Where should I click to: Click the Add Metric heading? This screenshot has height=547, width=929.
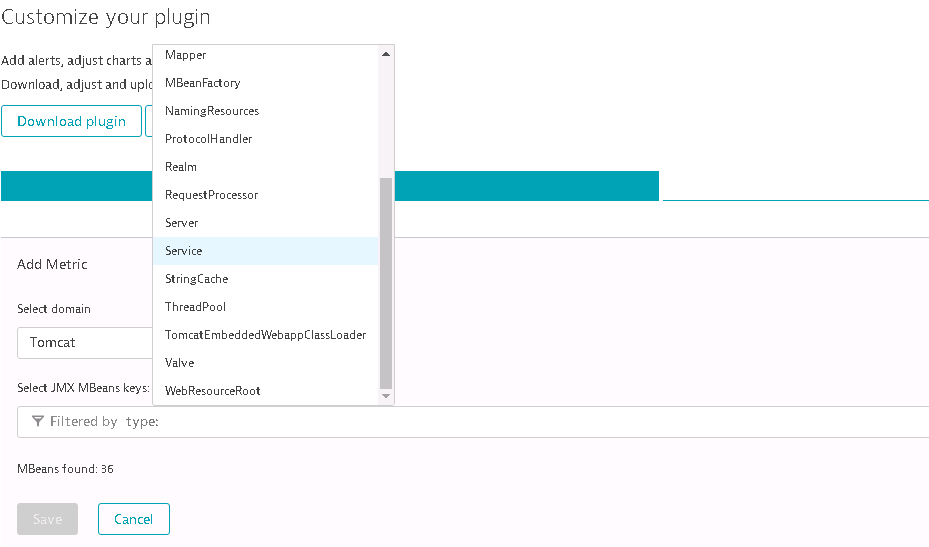(52, 264)
